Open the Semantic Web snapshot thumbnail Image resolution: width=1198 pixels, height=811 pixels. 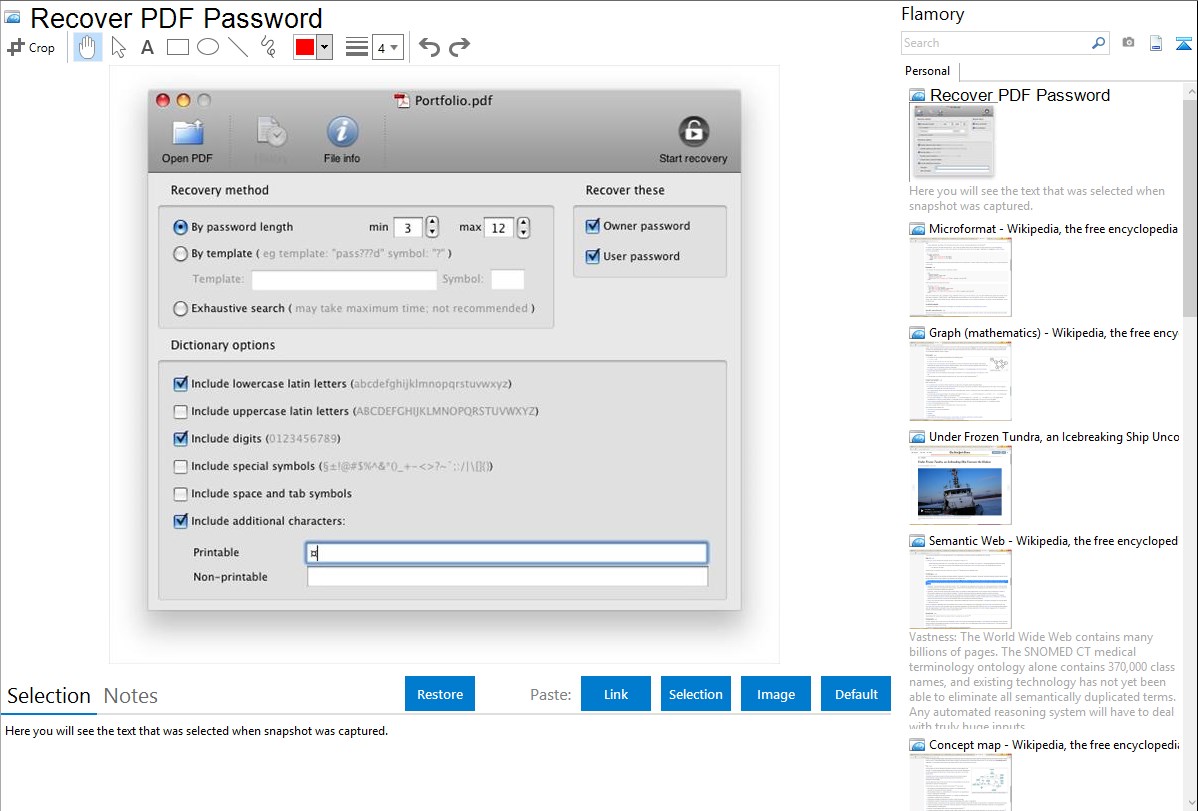pyautogui.click(x=960, y=589)
